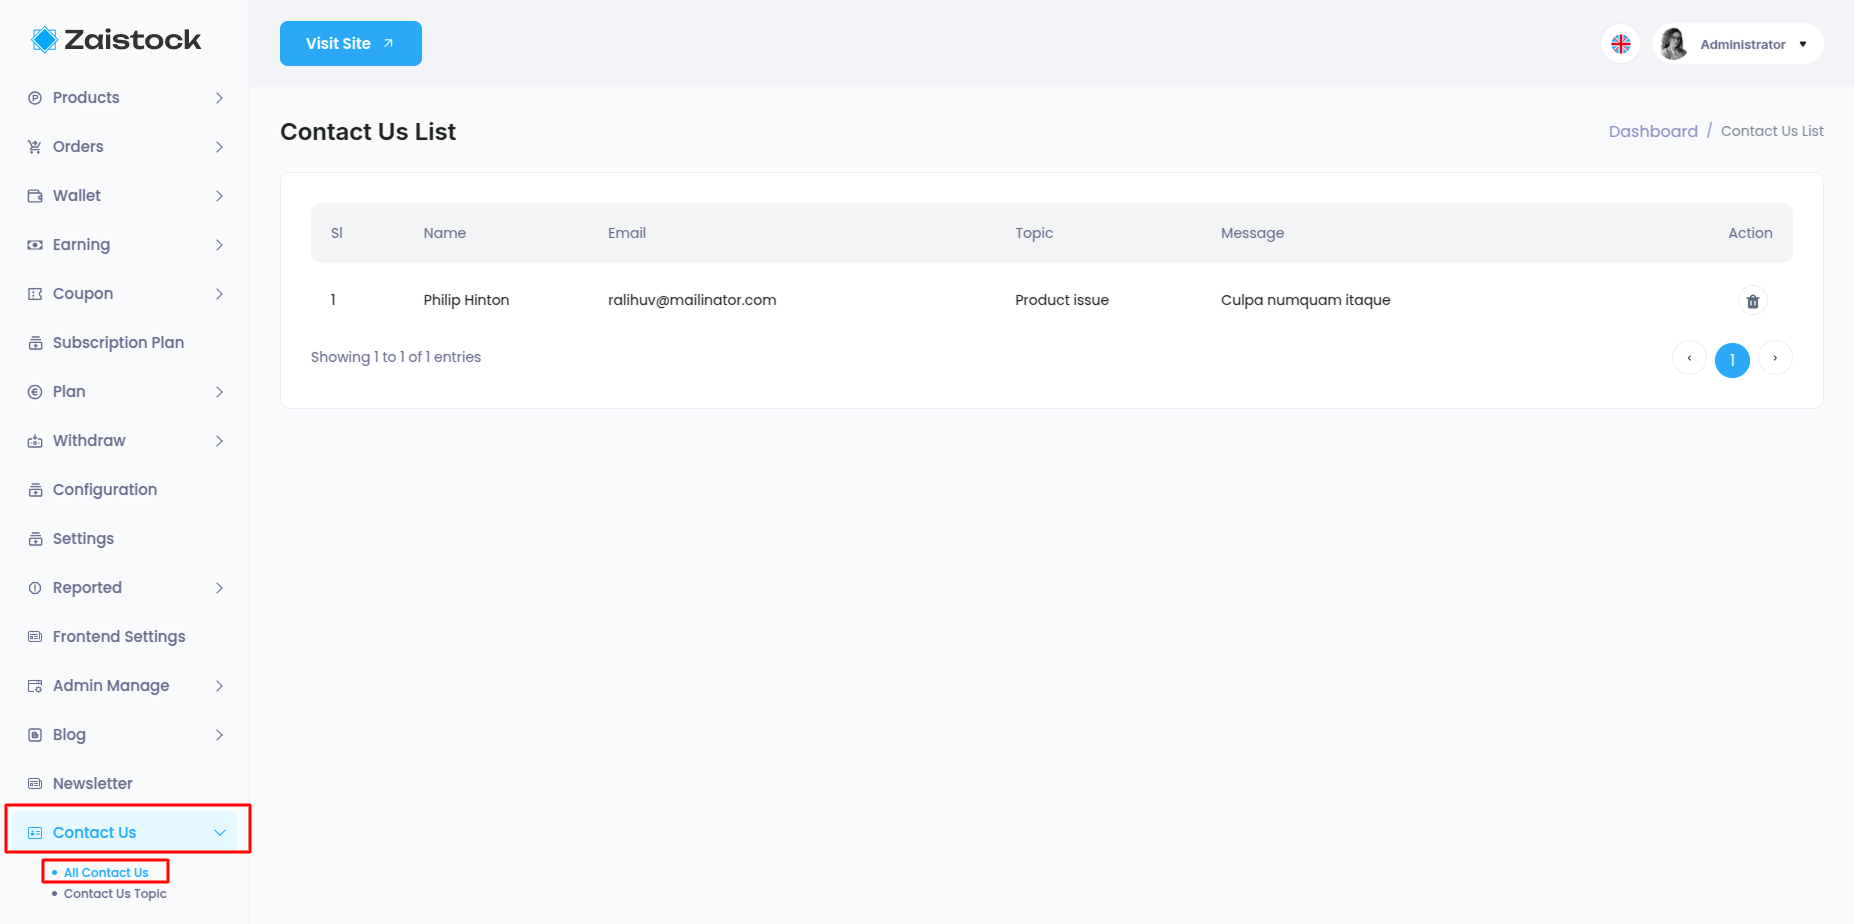Viewport: 1854px width, 924px height.
Task: Open language selector flag icon
Action: (x=1621, y=44)
